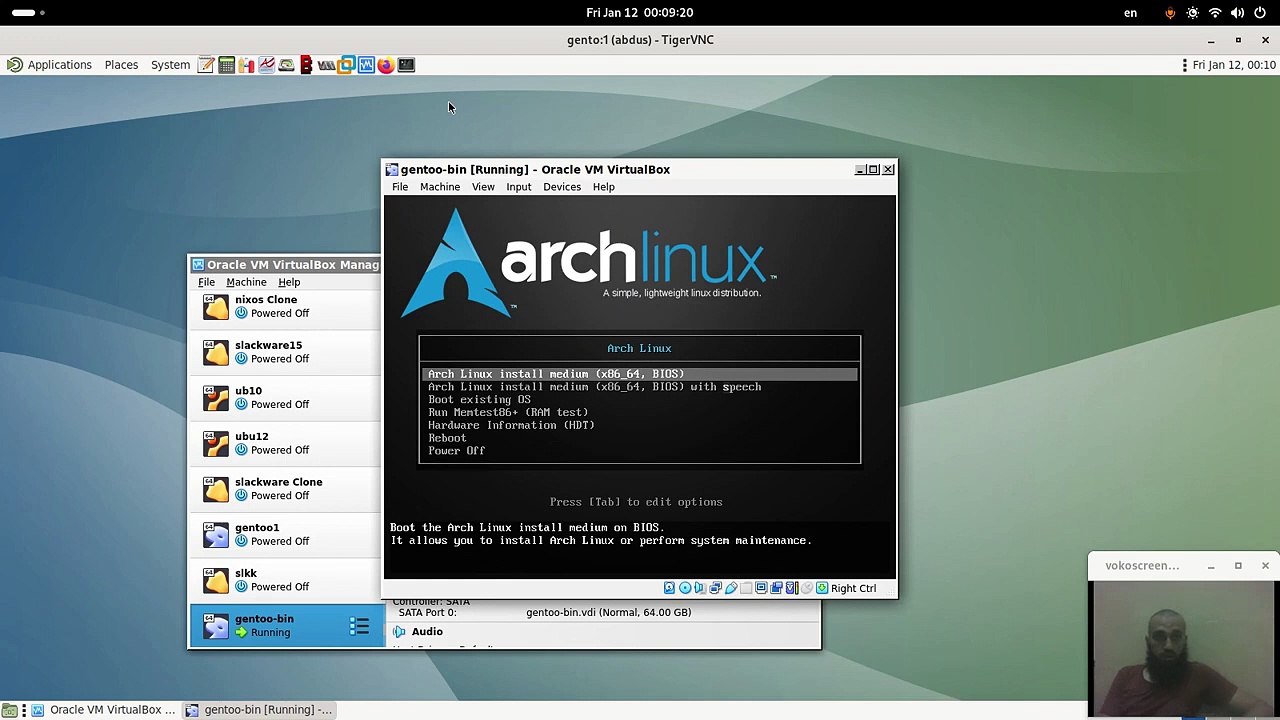The image size is (1280, 720).
Task: Open the terminal launcher in the panel
Action: (x=406, y=65)
